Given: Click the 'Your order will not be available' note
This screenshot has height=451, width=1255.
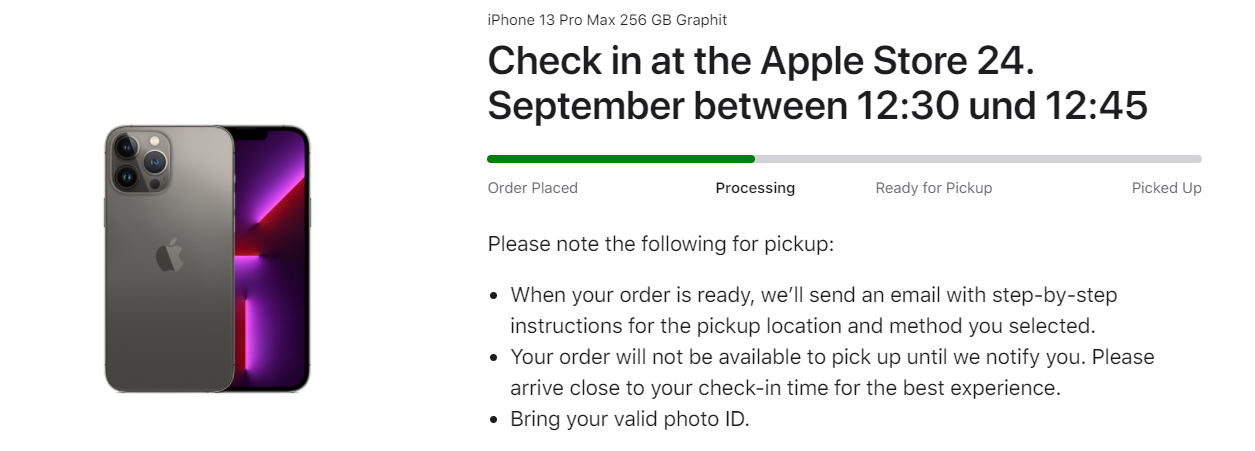Looking at the screenshot, I should 832,357.
